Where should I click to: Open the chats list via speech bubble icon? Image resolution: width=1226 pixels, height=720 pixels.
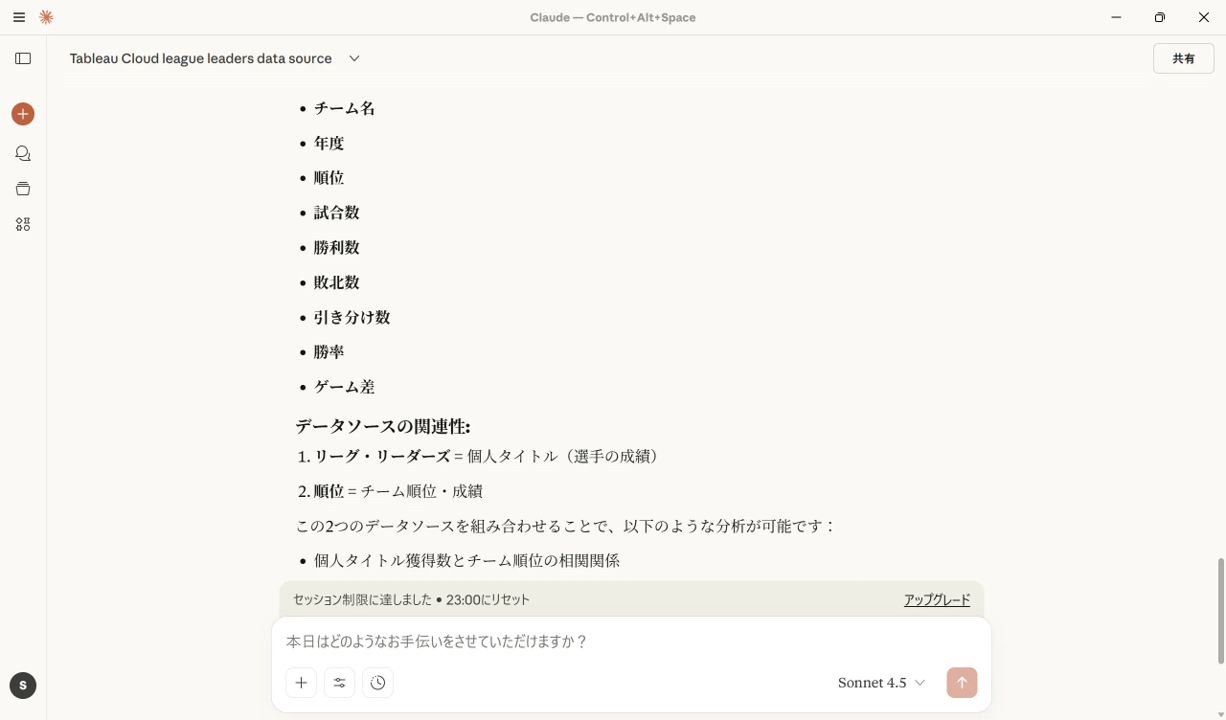click(22, 152)
